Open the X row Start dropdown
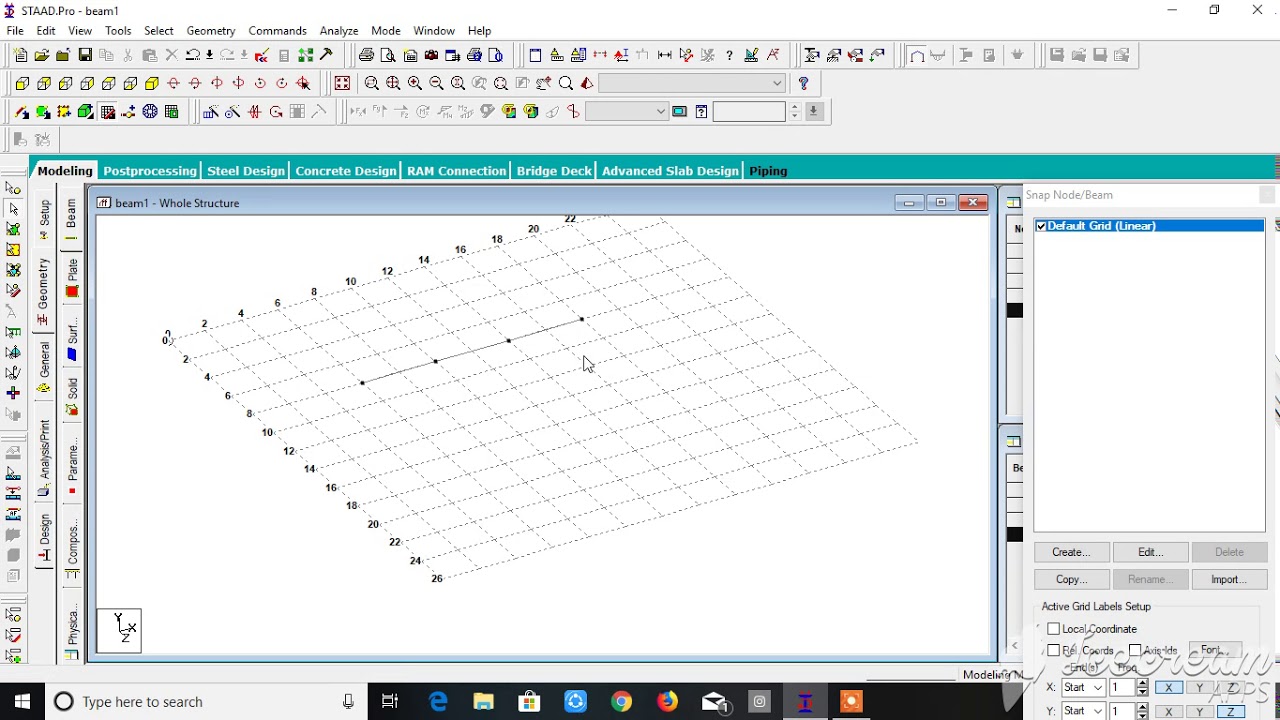Image resolution: width=1280 pixels, height=720 pixels. (x=1083, y=688)
